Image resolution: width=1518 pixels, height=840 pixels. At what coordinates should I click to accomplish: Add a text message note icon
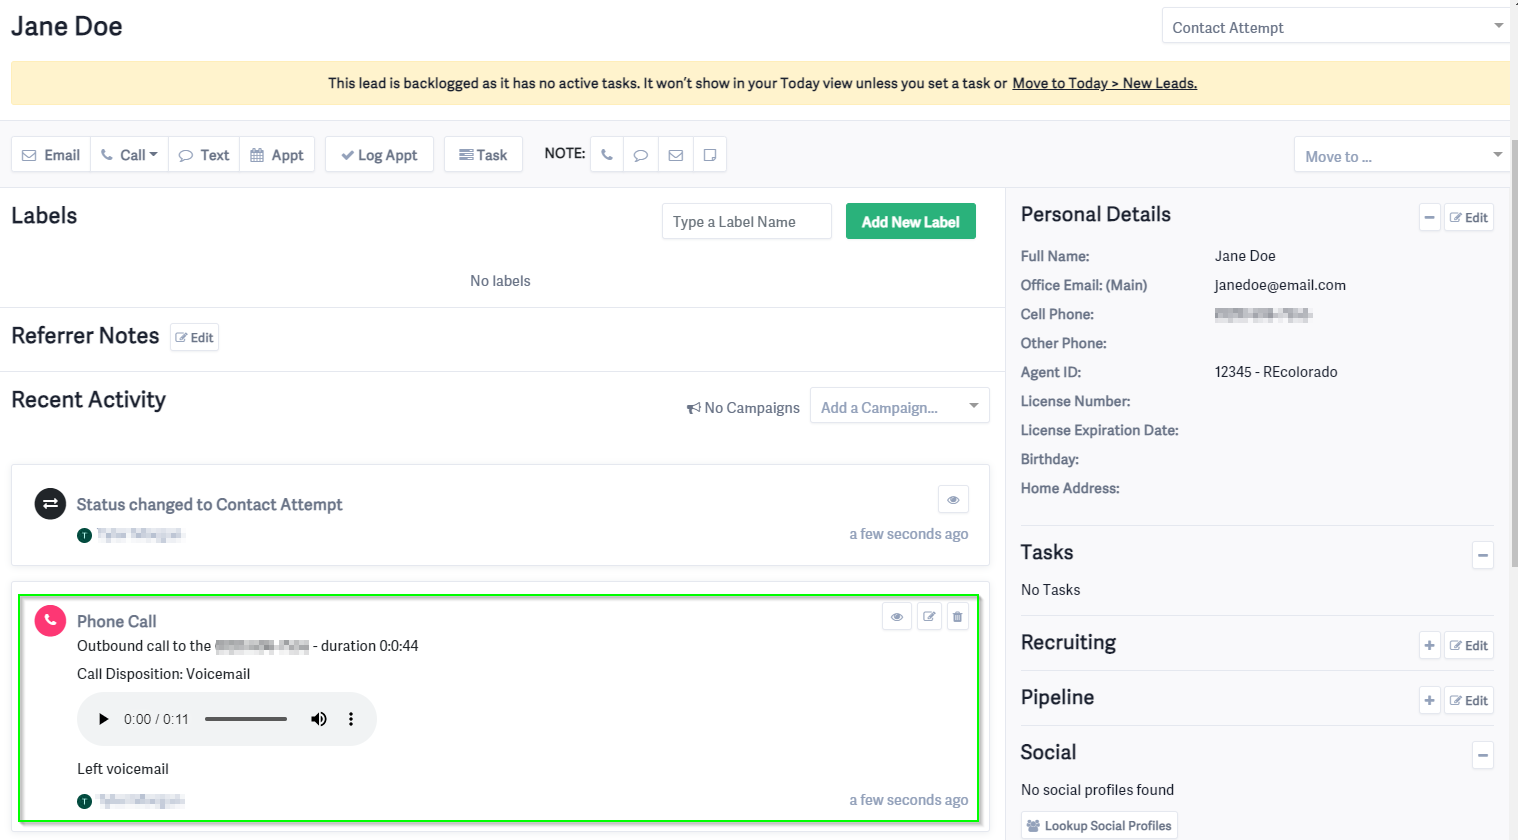[x=641, y=155]
